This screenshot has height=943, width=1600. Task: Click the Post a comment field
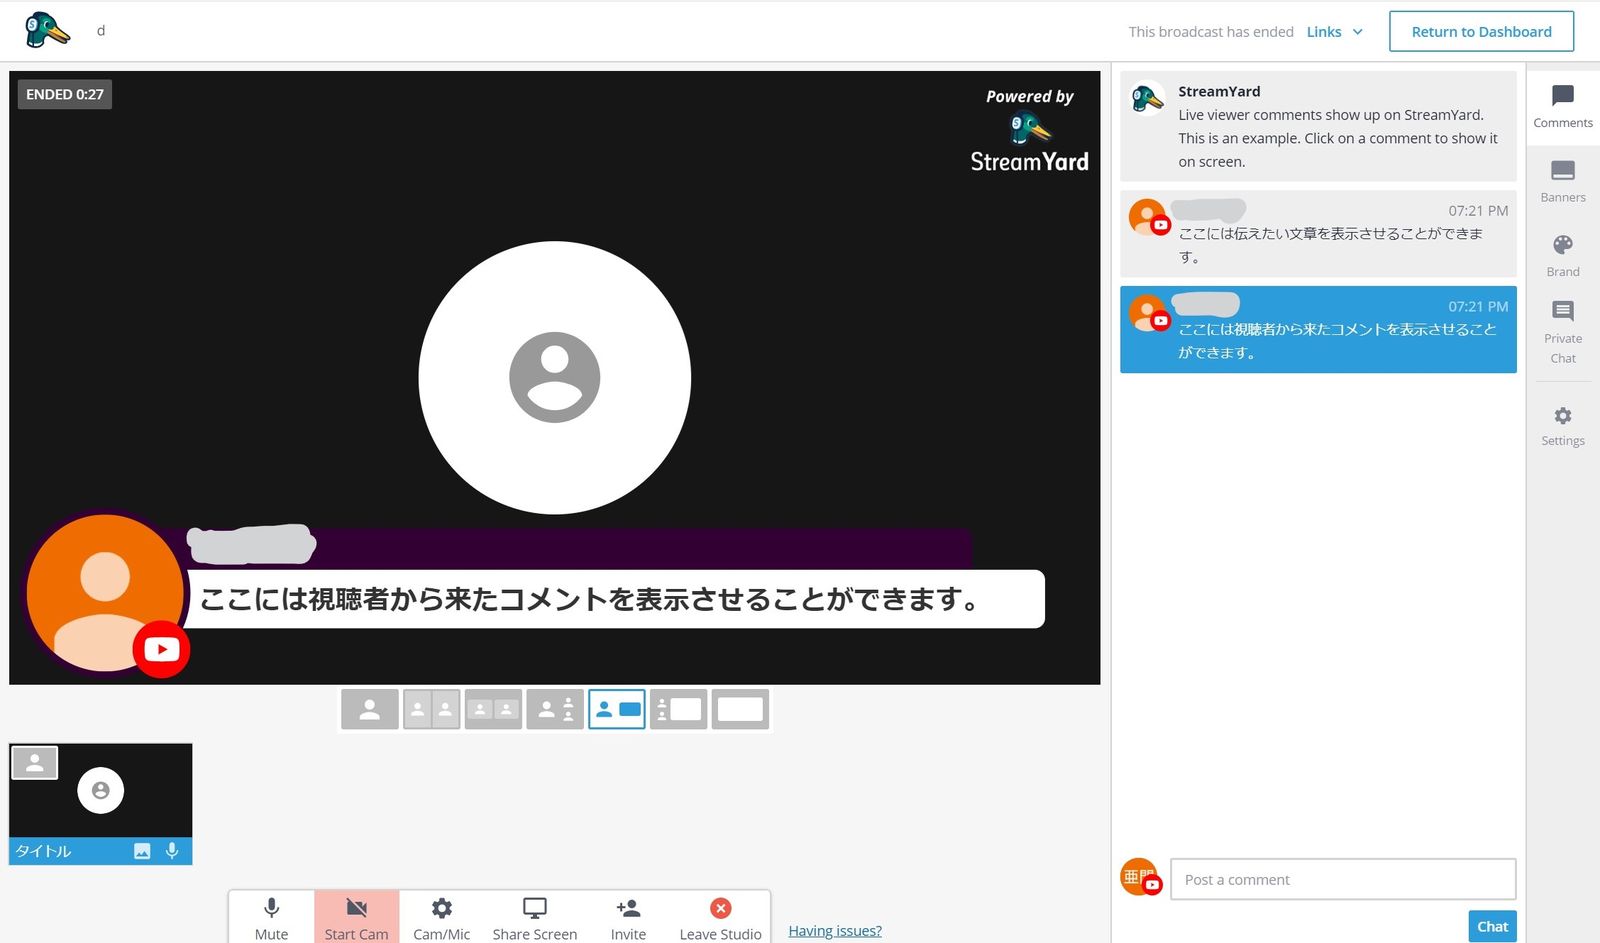pyautogui.click(x=1343, y=879)
